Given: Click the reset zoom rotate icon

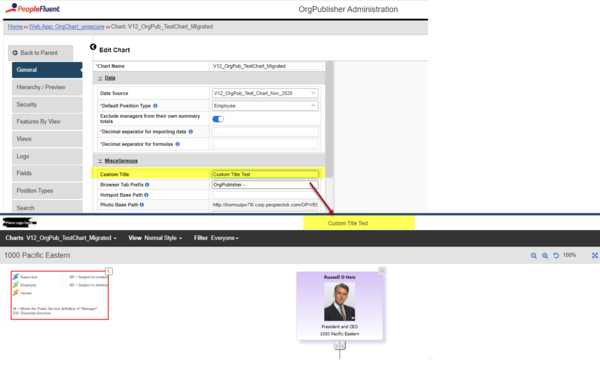Looking at the screenshot, I should pyautogui.click(x=556, y=256).
